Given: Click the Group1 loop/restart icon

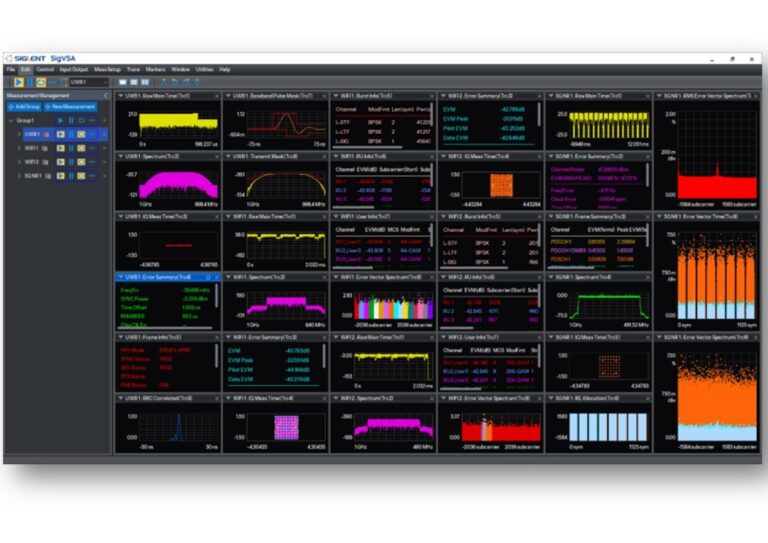Looking at the screenshot, I should click(81, 120).
